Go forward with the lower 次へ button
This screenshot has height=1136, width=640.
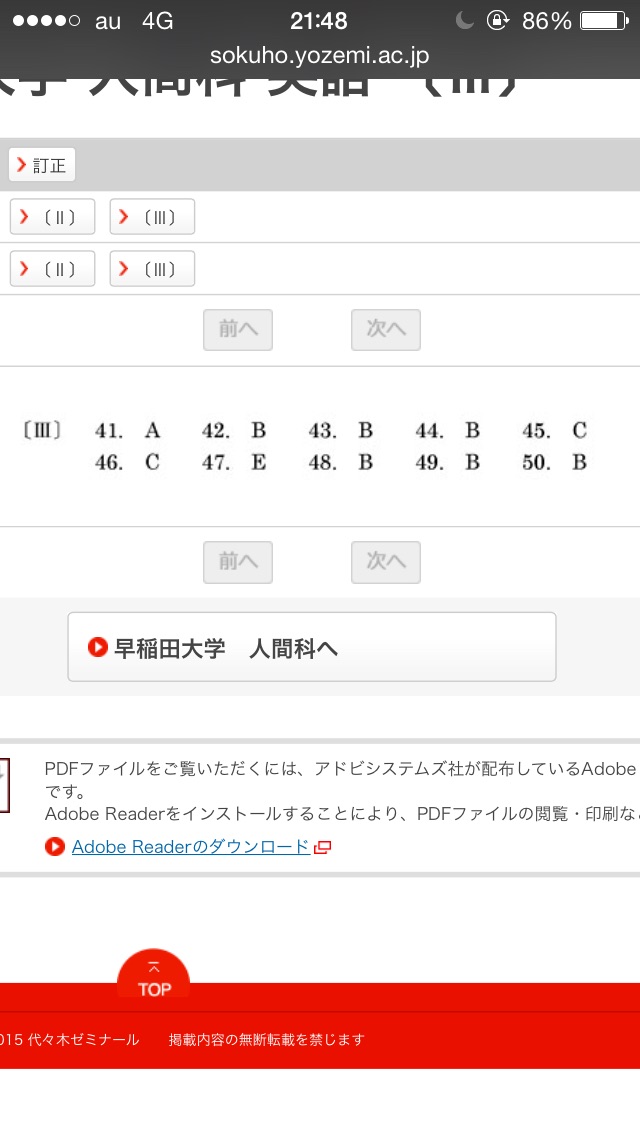tap(386, 562)
